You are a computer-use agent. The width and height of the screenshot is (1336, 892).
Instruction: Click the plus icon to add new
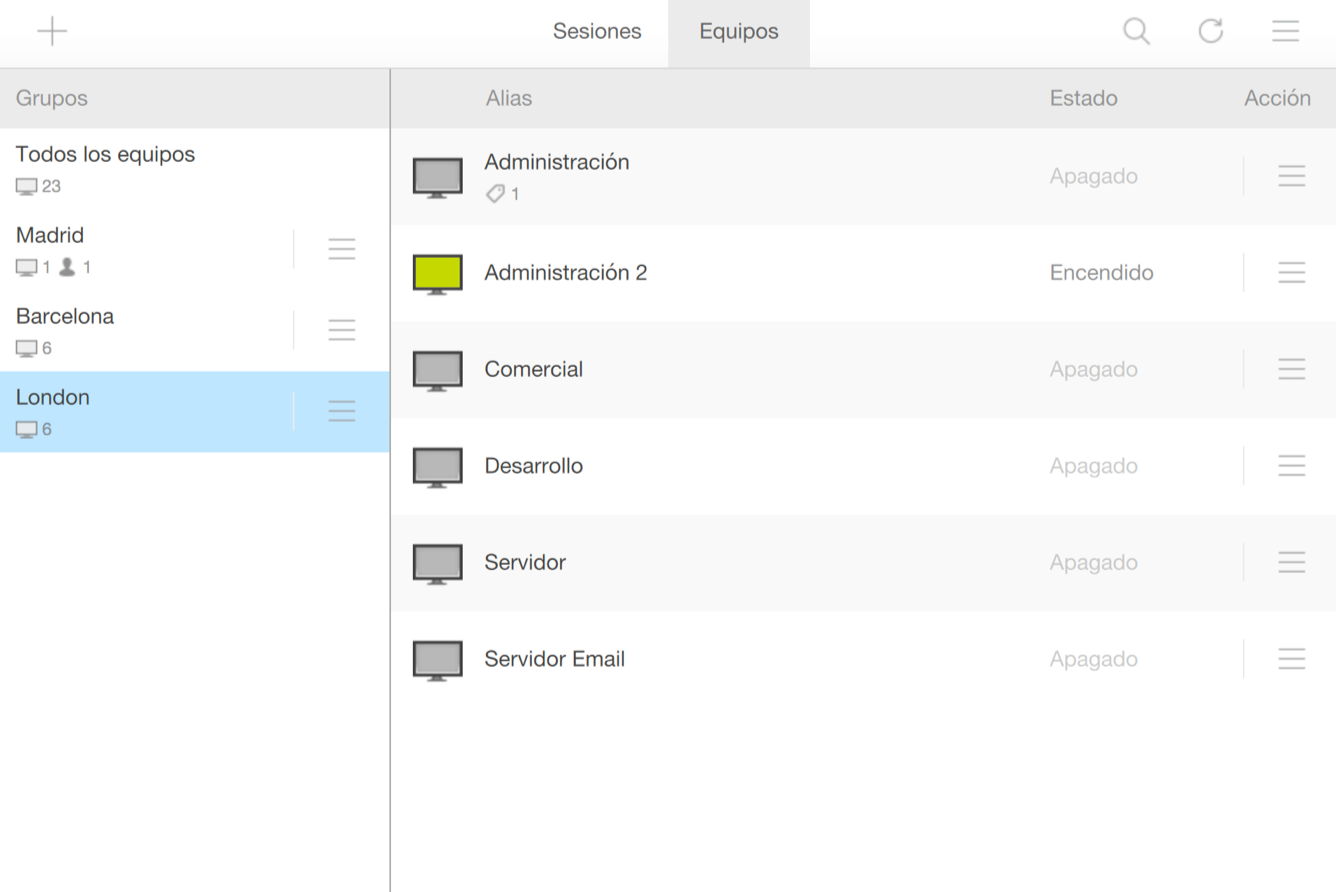coord(52,32)
